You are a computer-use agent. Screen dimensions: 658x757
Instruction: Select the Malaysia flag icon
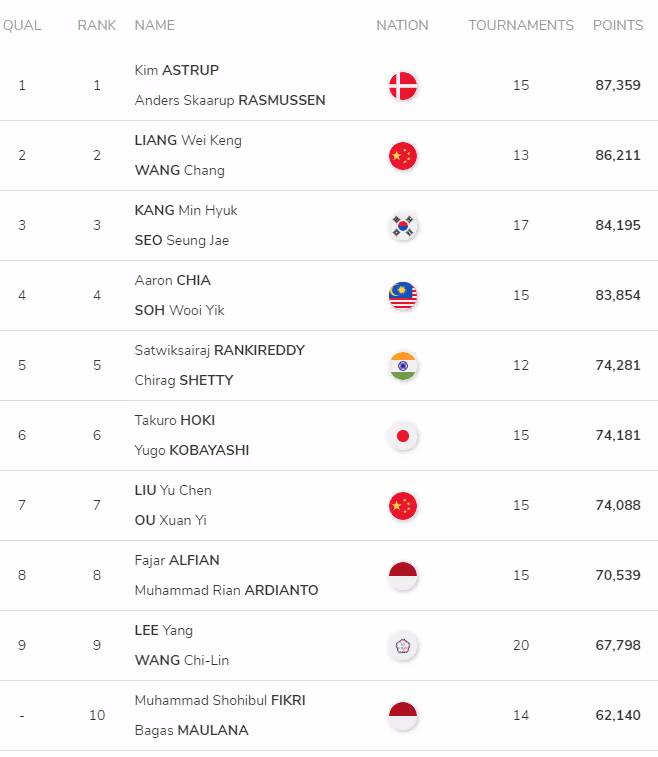[x=403, y=296]
